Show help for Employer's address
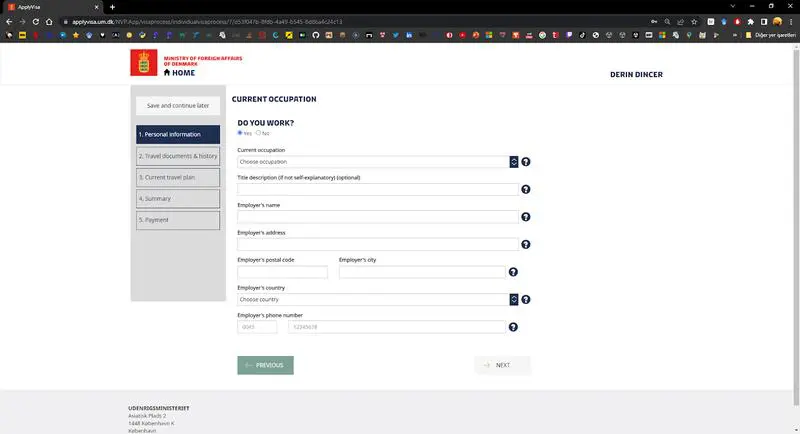The image size is (800, 434). [x=526, y=244]
